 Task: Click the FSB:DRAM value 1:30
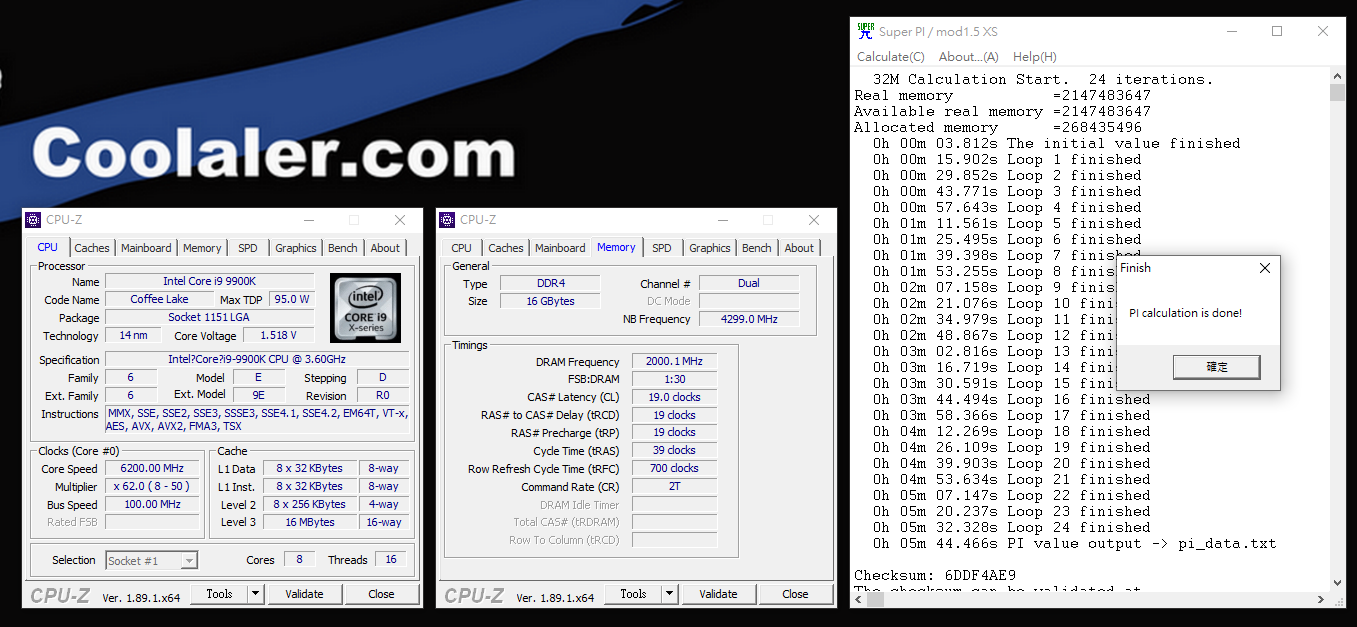[674, 380]
